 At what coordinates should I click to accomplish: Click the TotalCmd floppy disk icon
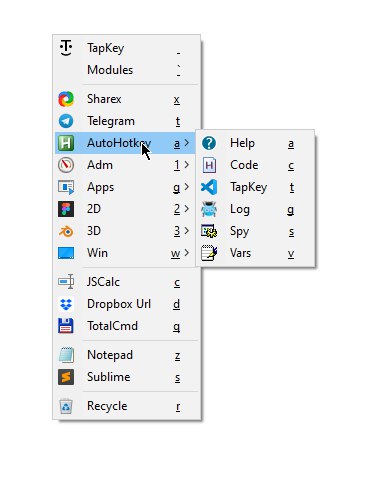pos(66,326)
